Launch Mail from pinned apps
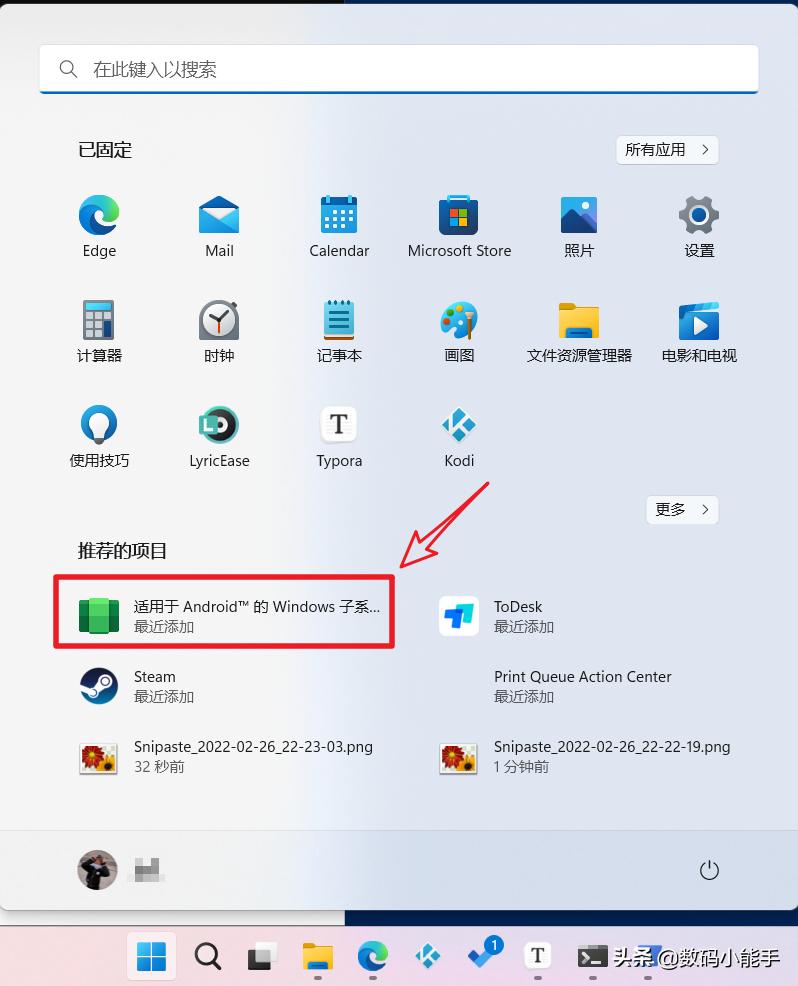798x986 pixels. (x=219, y=227)
